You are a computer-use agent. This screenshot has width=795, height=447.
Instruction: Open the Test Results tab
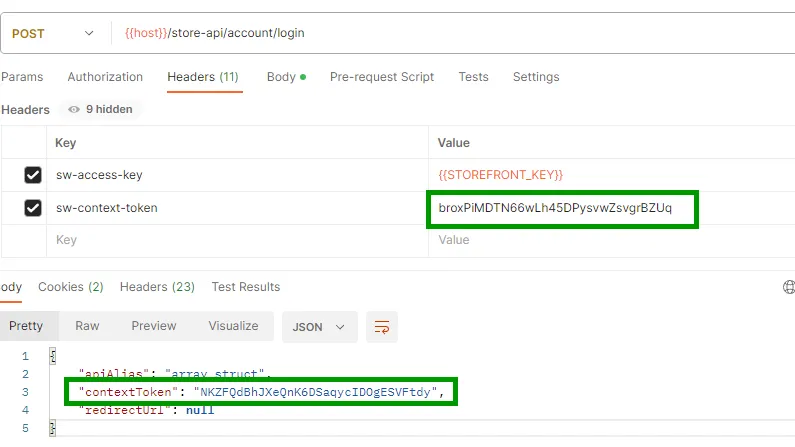246,287
